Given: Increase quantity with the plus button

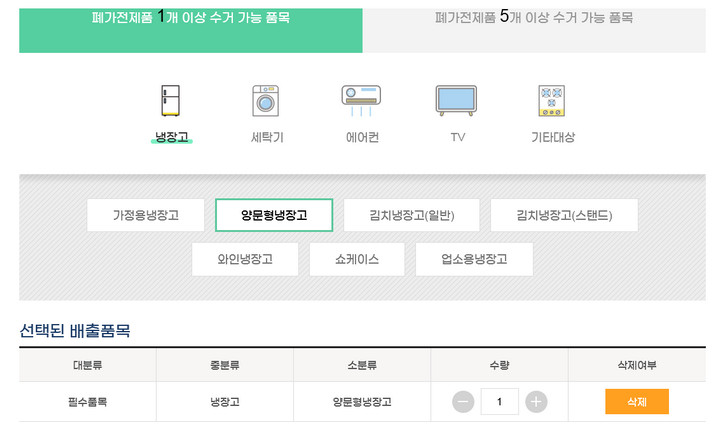Looking at the screenshot, I should tap(536, 402).
